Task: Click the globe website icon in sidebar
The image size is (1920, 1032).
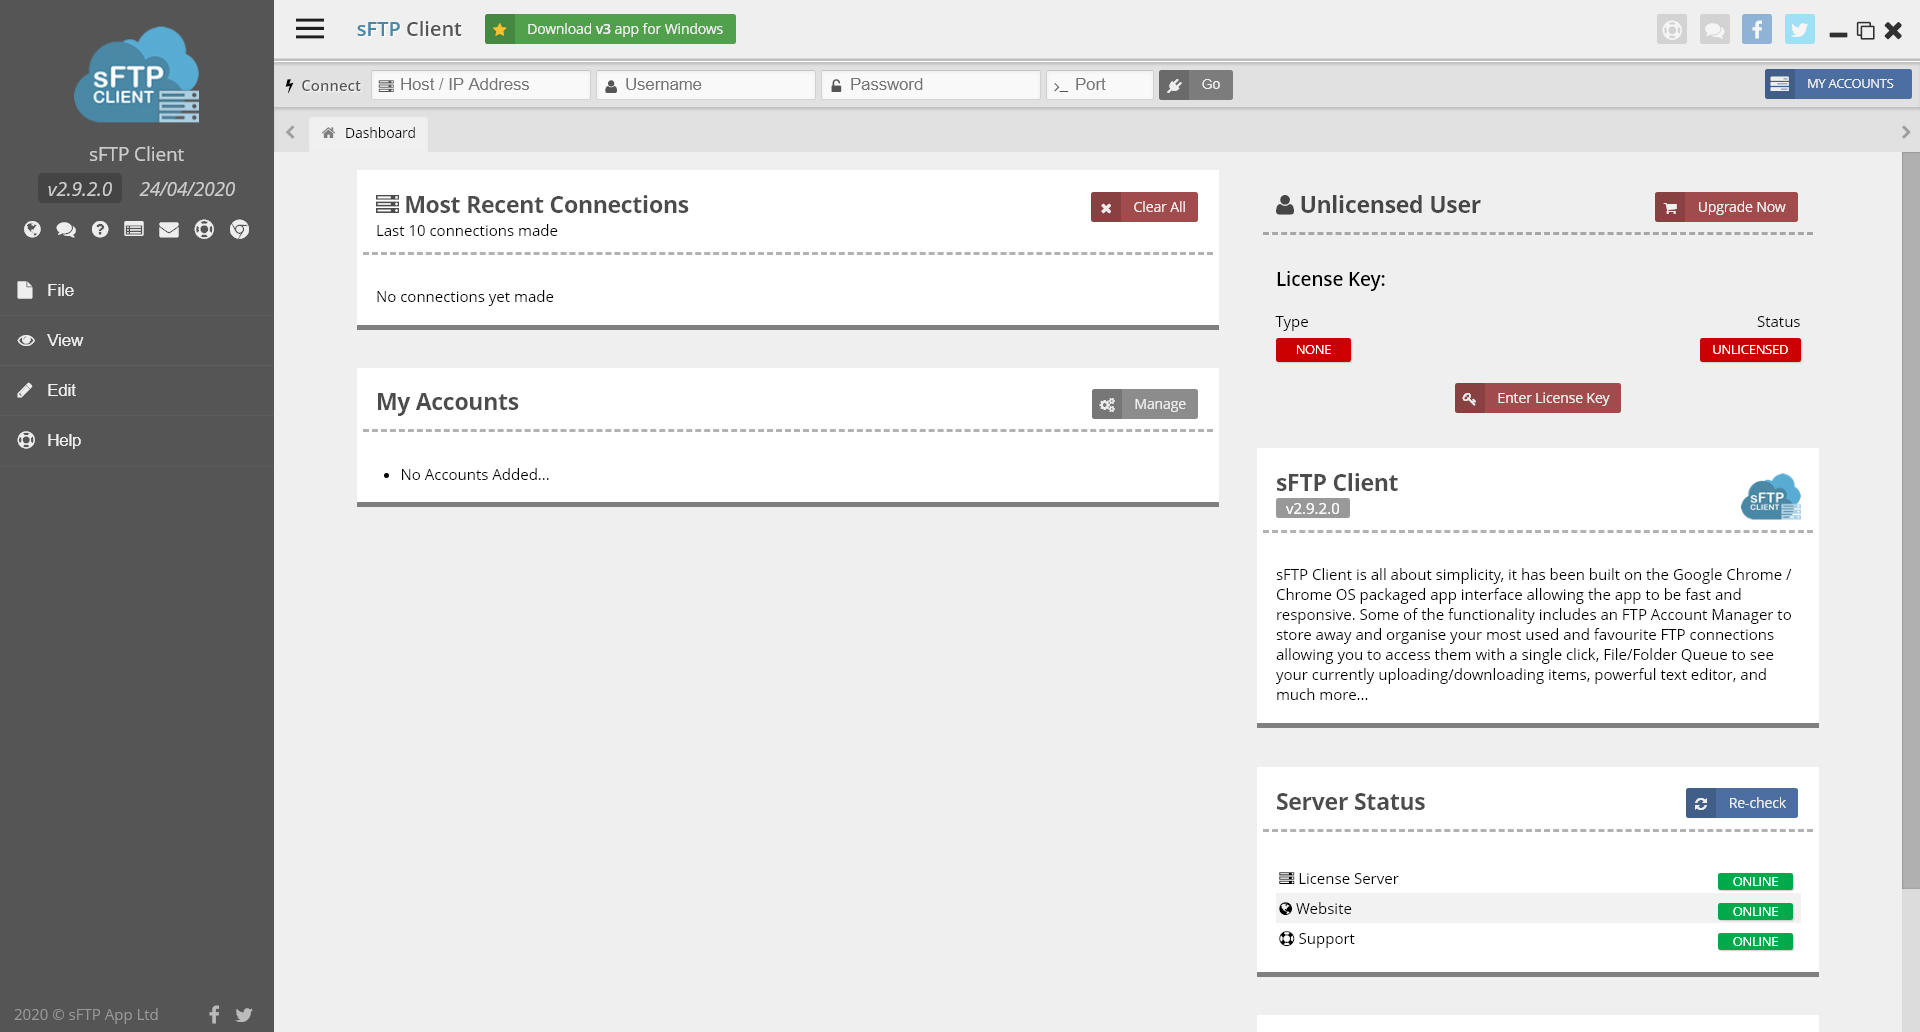Action: [32, 230]
